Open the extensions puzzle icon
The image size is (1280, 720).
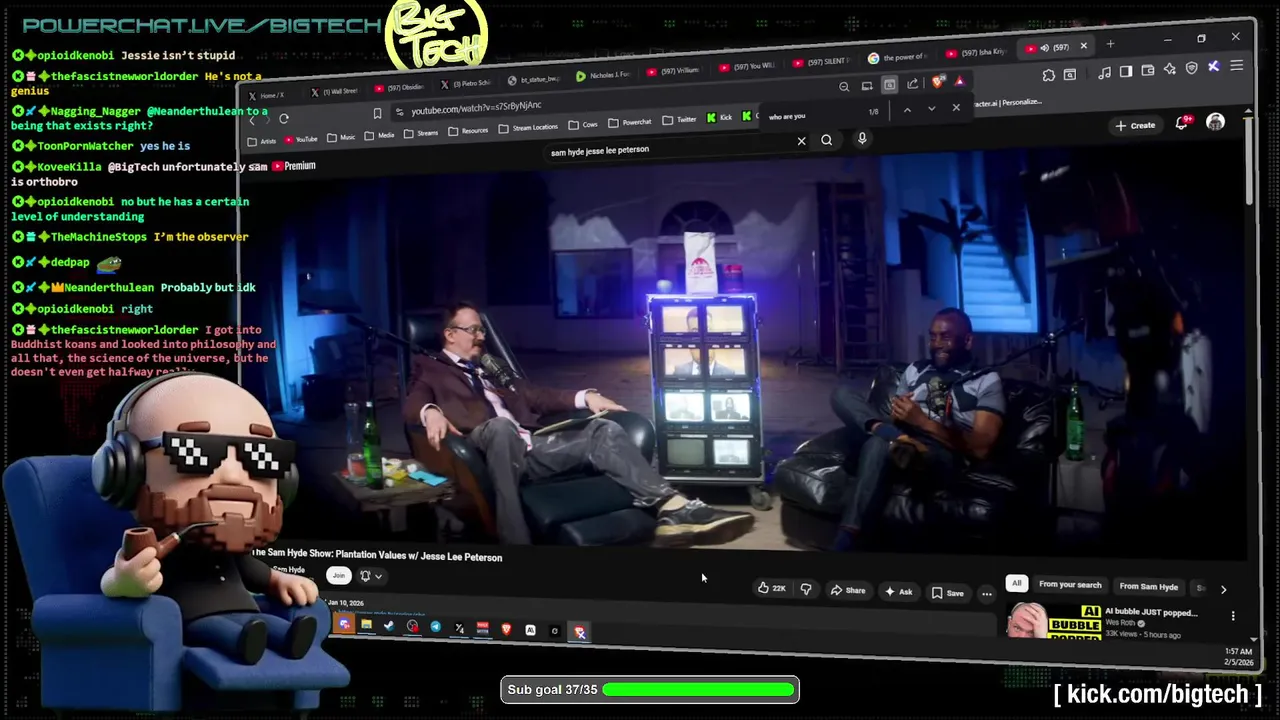click(x=1048, y=75)
